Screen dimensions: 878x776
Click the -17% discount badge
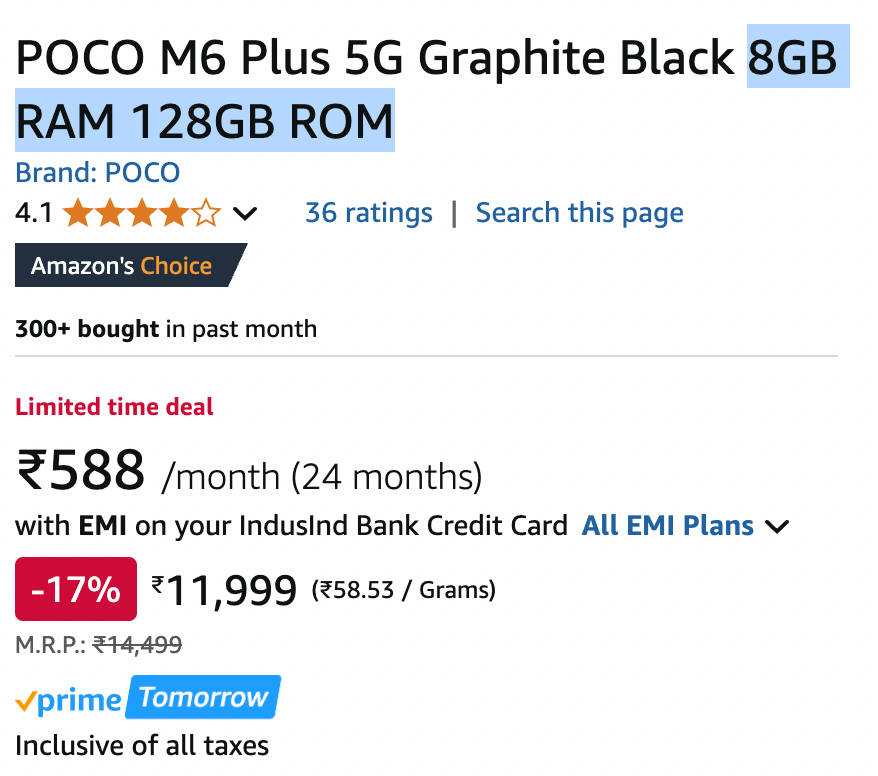[76, 589]
